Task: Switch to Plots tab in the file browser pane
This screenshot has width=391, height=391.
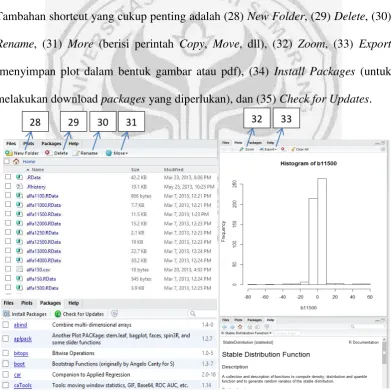Action: click(29, 144)
